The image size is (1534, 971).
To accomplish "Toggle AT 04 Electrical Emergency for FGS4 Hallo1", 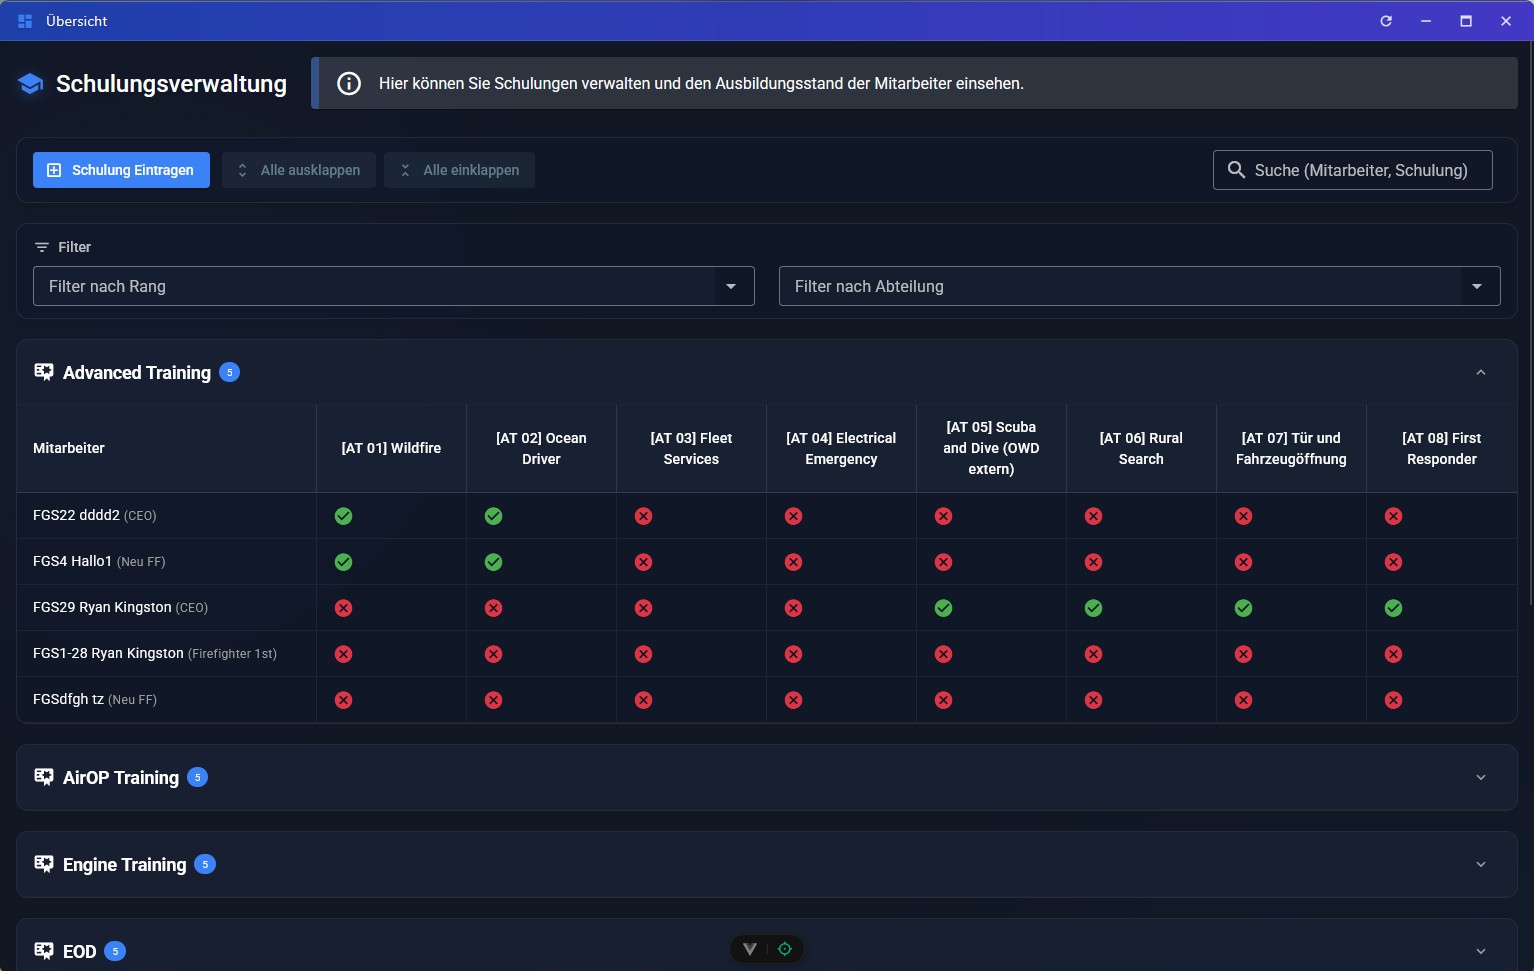I will [793, 562].
